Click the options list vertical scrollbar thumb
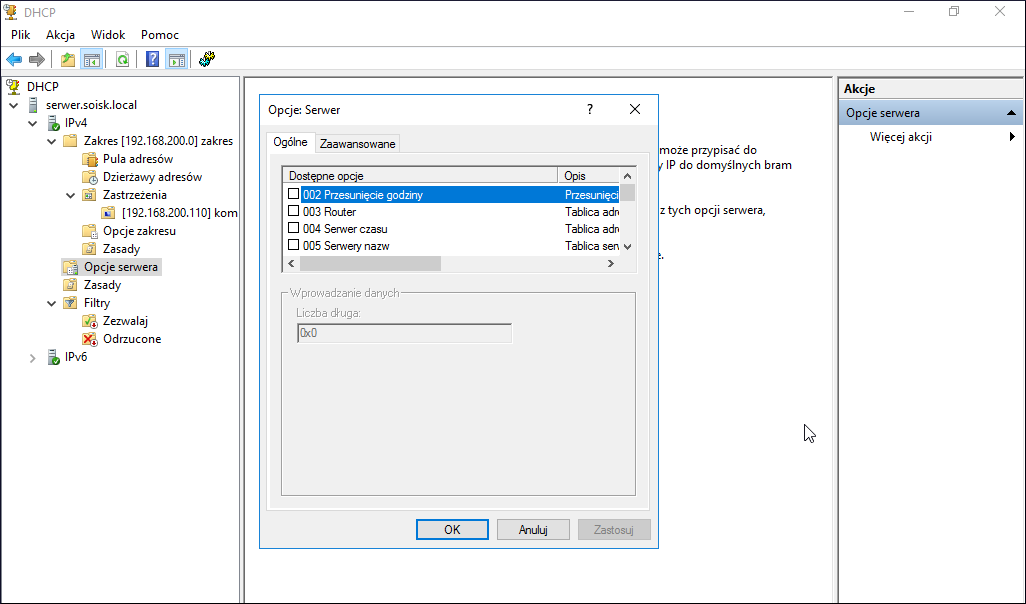The image size is (1026, 604). pyautogui.click(x=628, y=193)
